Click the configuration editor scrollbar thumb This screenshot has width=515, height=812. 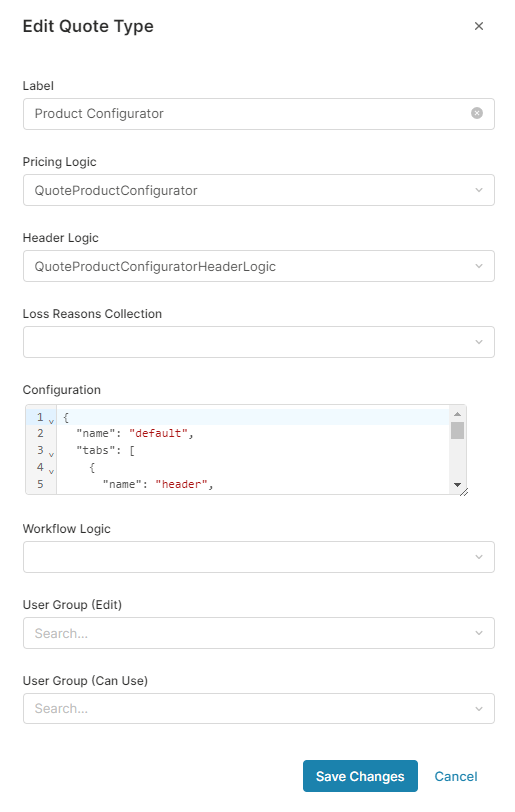457,430
